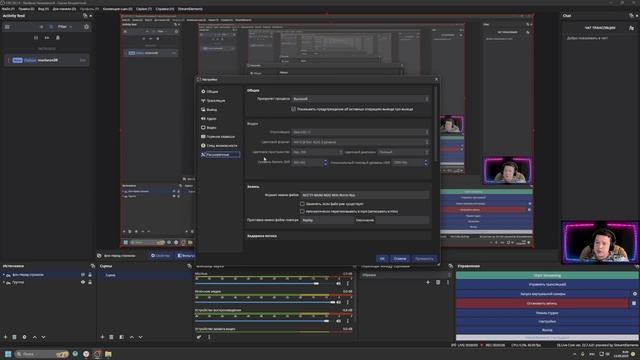Expand the second source group row

(4, 282)
